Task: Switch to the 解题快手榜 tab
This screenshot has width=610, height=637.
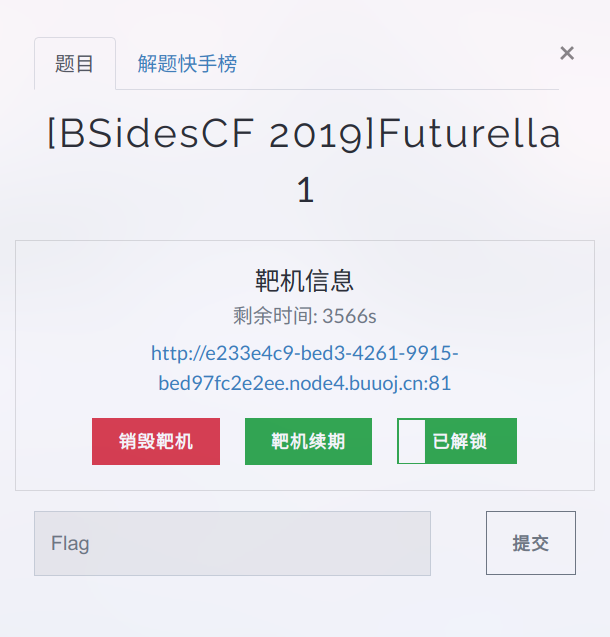Action: pyautogui.click(x=187, y=64)
